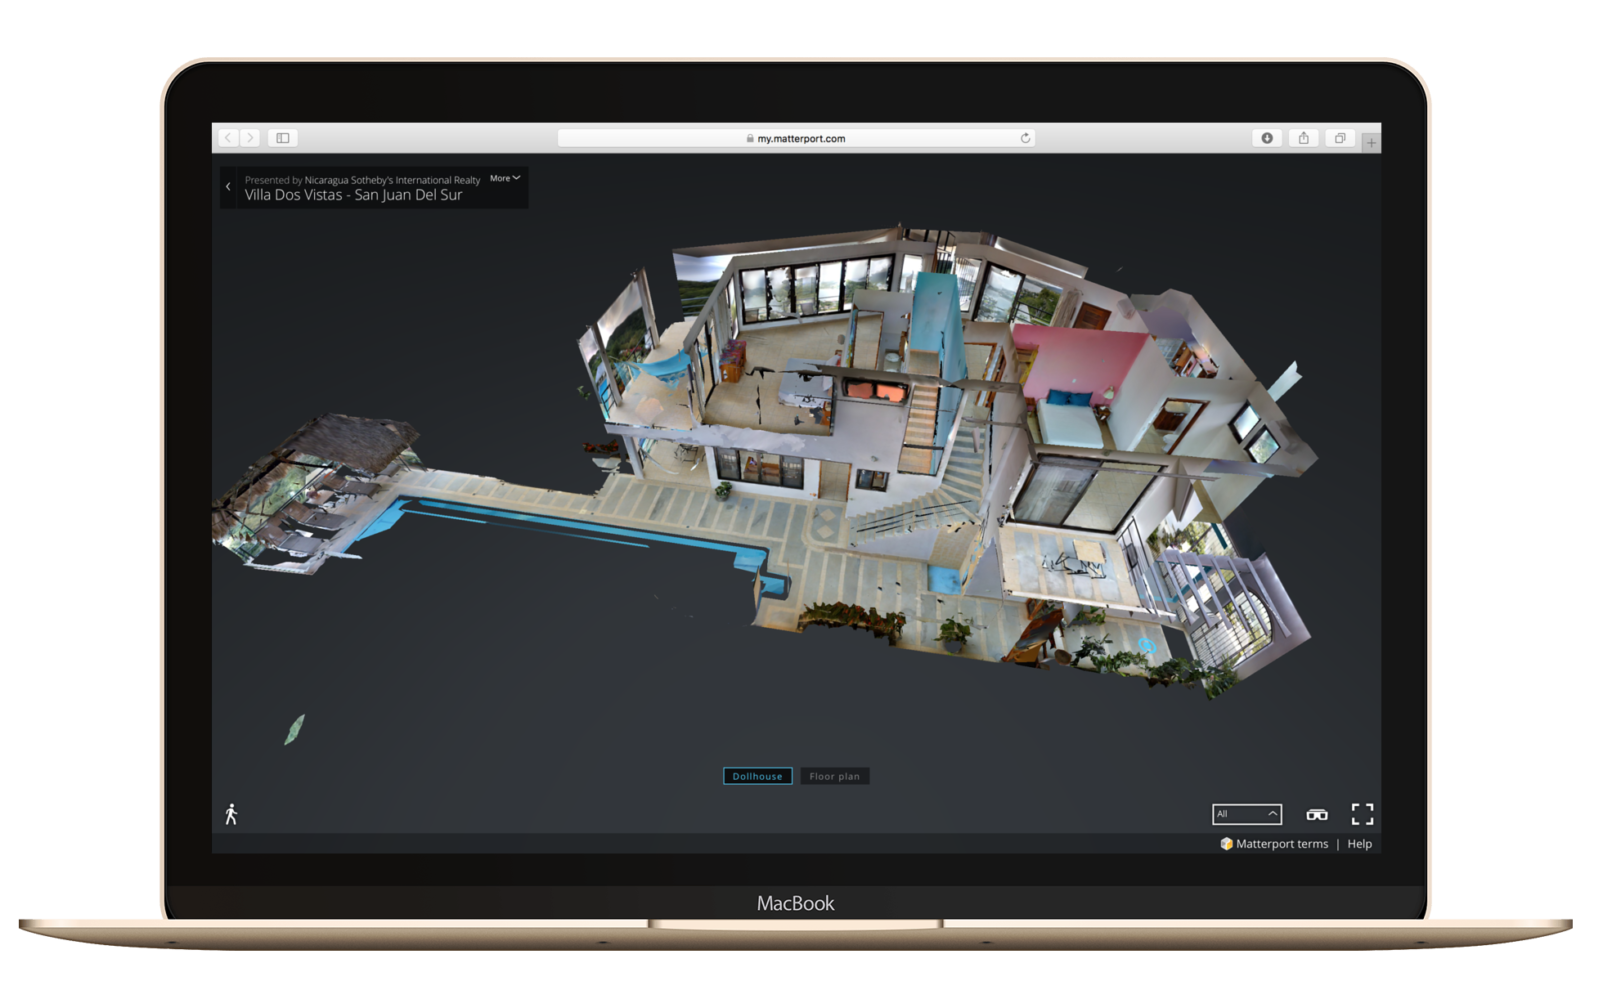Viewport: 1612px width, 1008px height.
Task: Show all tabs overview in Safari
Action: click(1340, 138)
